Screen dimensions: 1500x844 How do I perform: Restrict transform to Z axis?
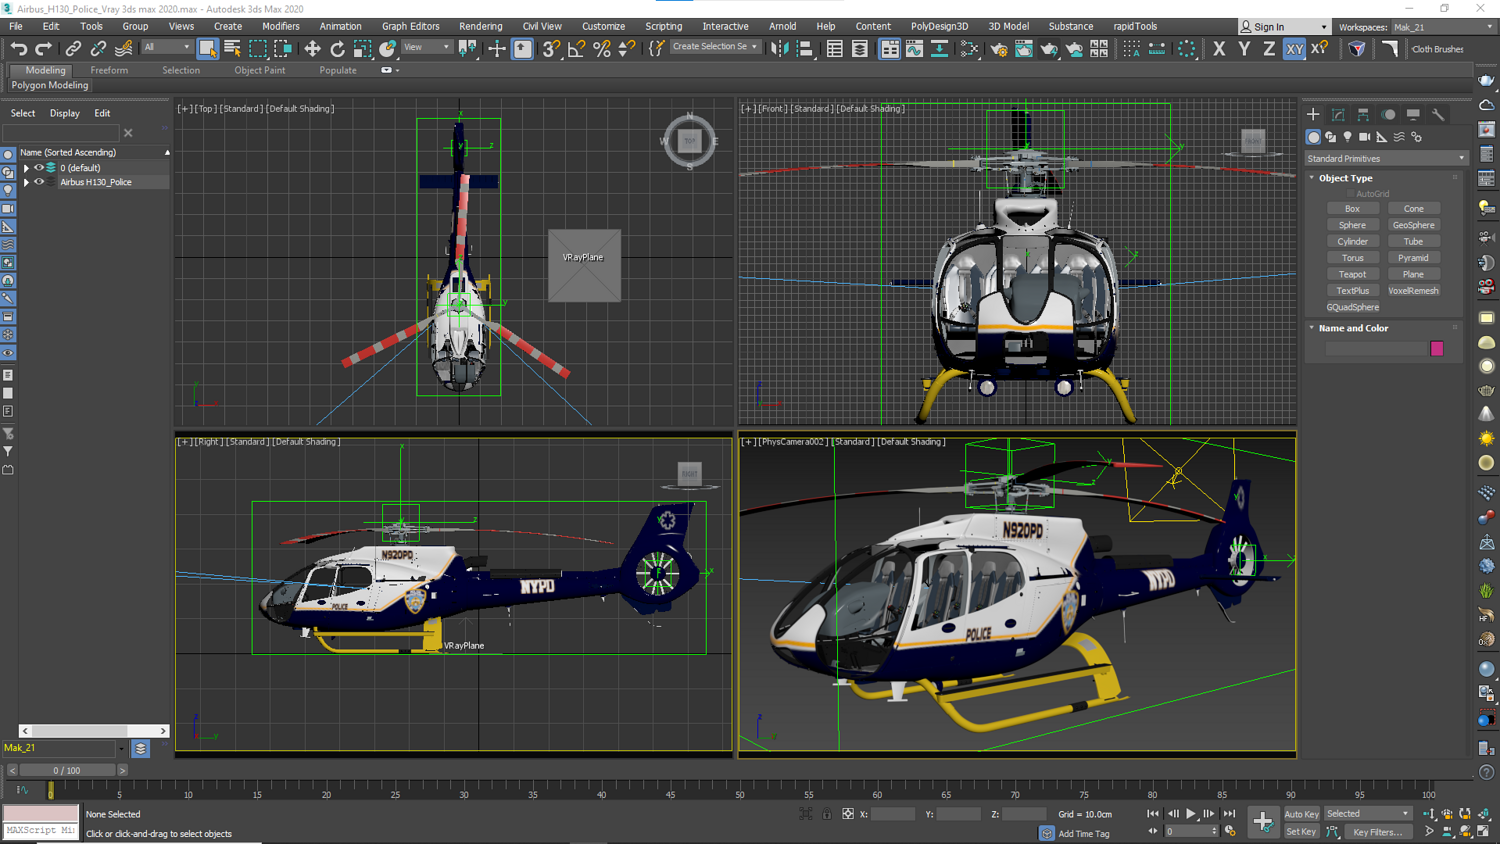pos(1269,48)
